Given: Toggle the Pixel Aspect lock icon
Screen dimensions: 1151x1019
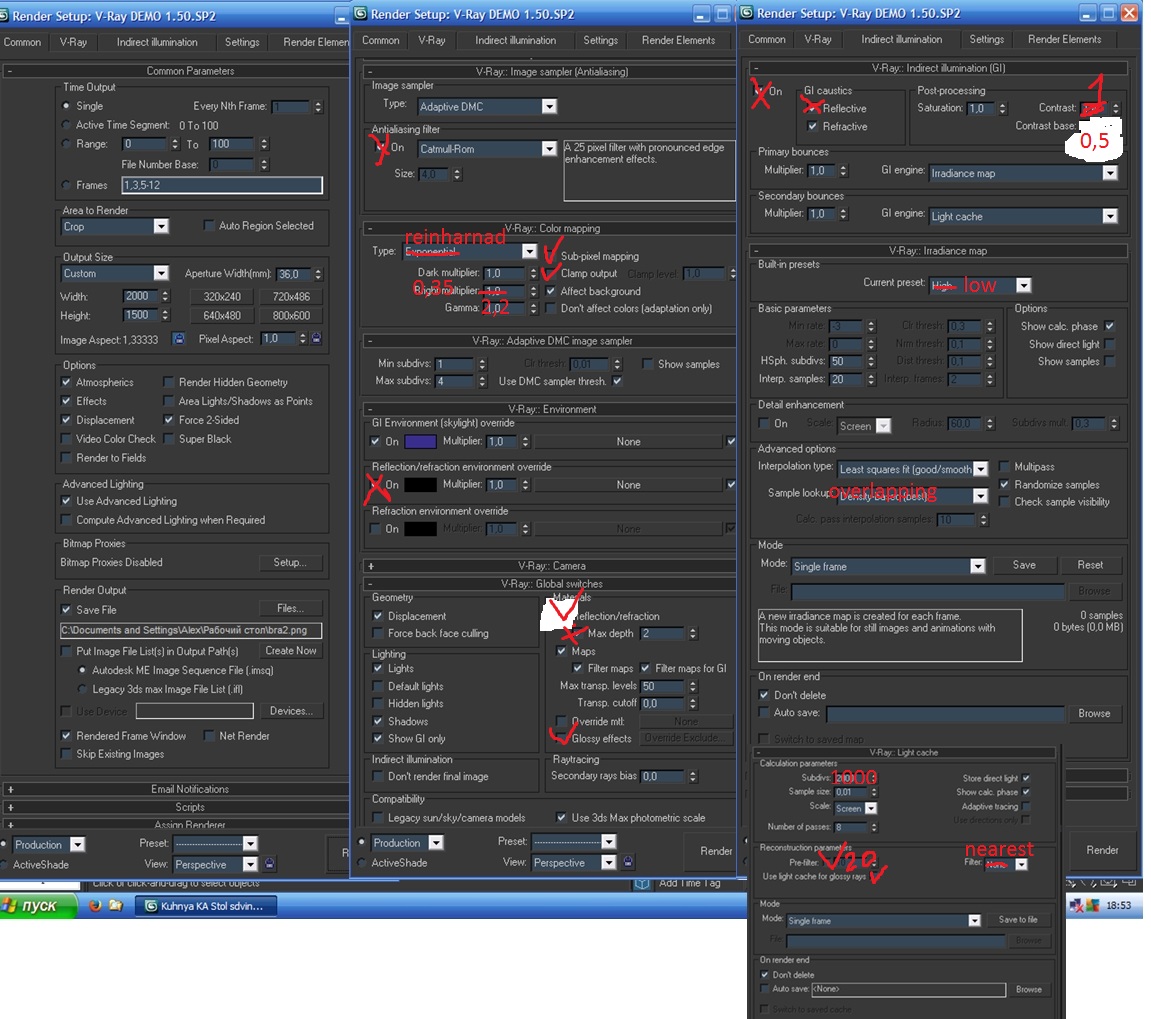Looking at the screenshot, I should 315,339.
